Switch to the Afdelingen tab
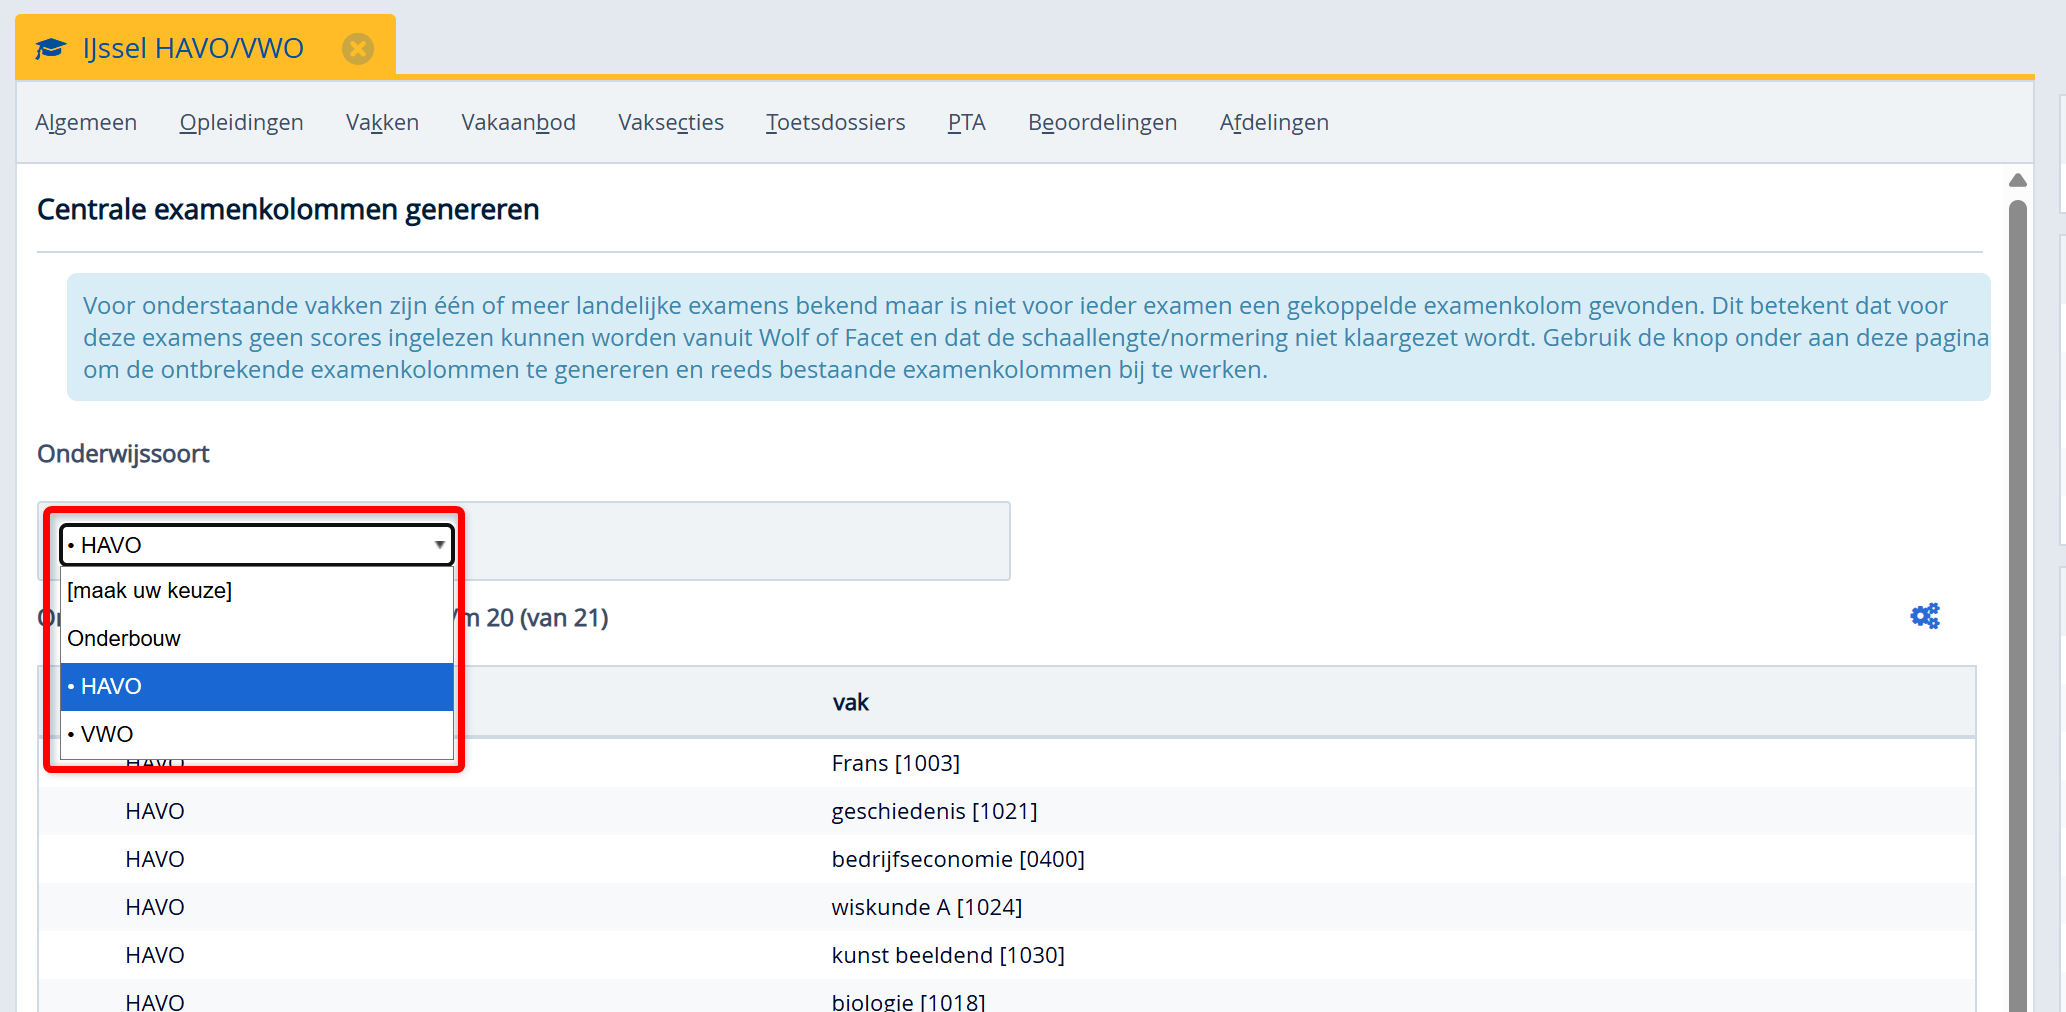This screenshot has height=1012, width=2066. [1273, 122]
